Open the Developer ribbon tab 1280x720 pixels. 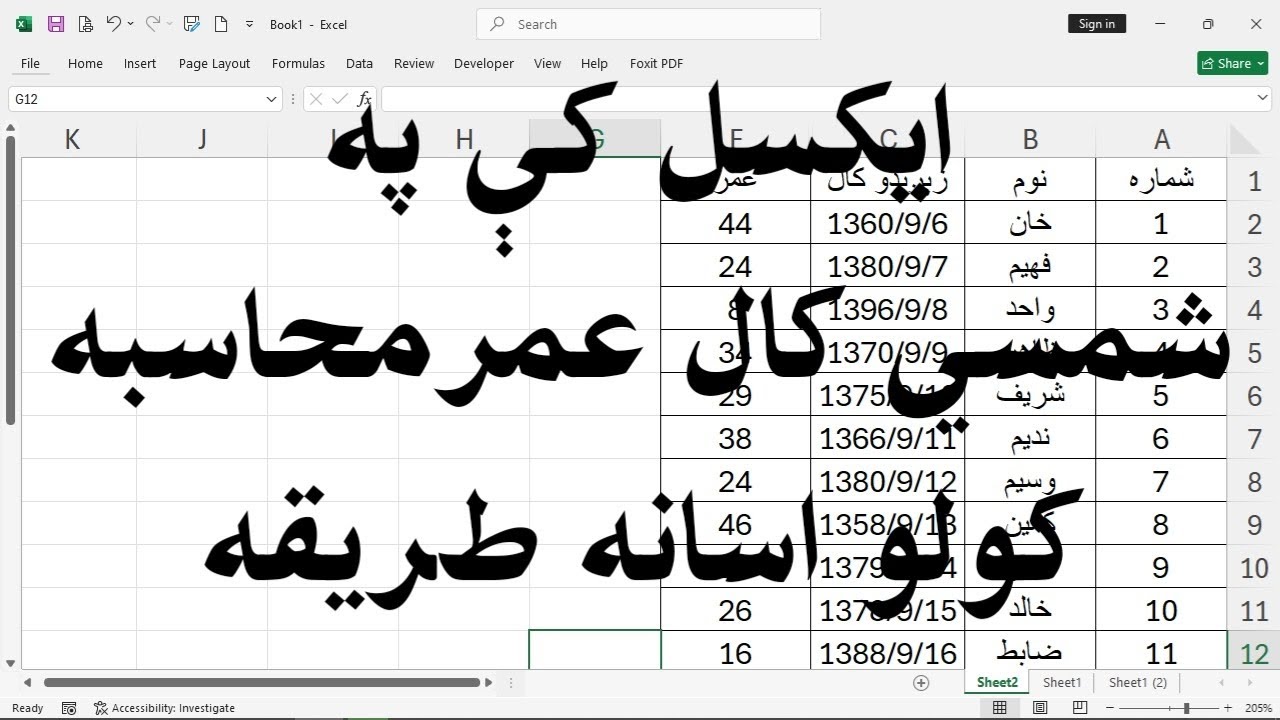coord(484,63)
